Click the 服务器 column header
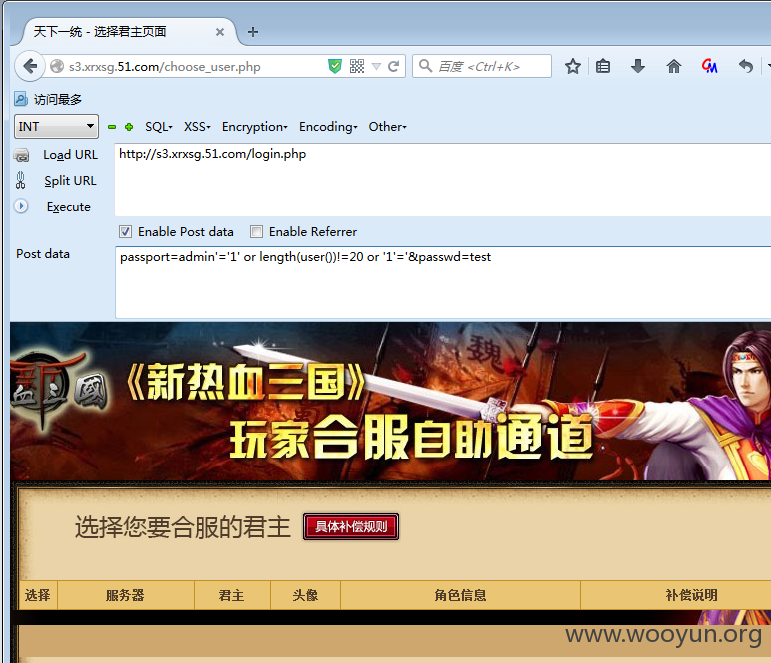771x663 pixels. (x=125, y=595)
